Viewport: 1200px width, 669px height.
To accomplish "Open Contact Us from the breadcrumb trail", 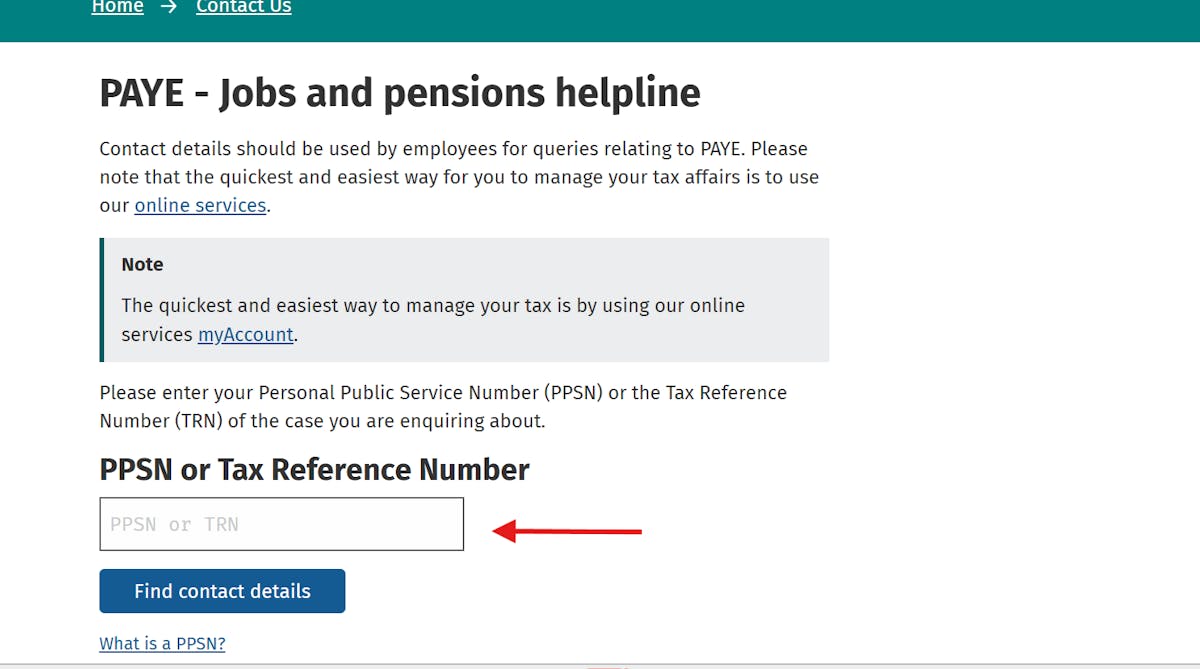I will click(243, 7).
